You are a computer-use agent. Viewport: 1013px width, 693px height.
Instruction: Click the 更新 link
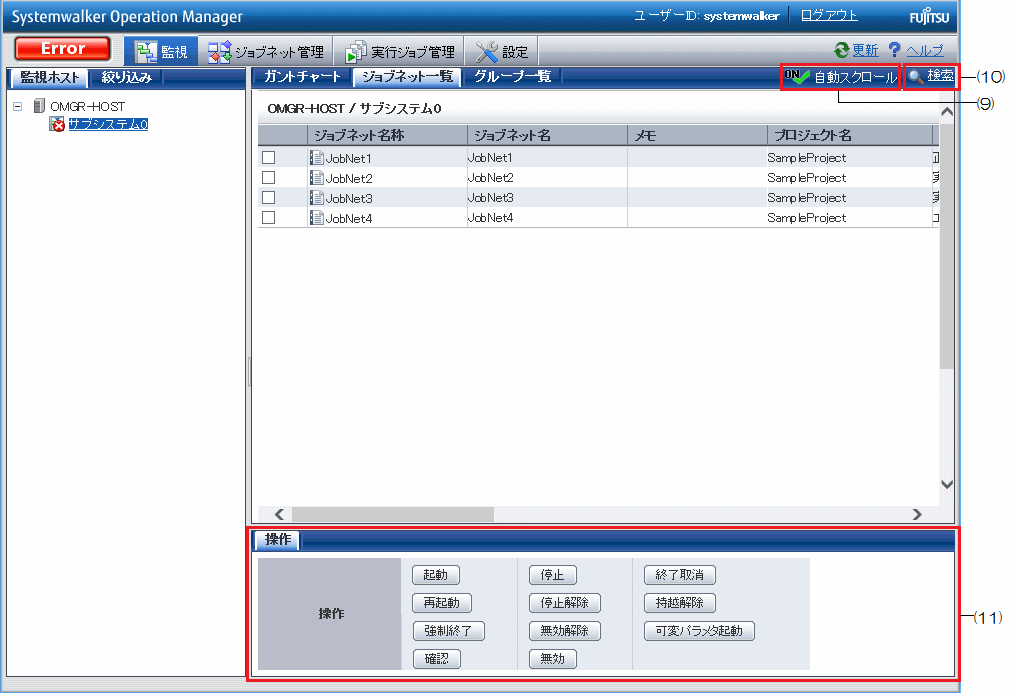(865, 50)
